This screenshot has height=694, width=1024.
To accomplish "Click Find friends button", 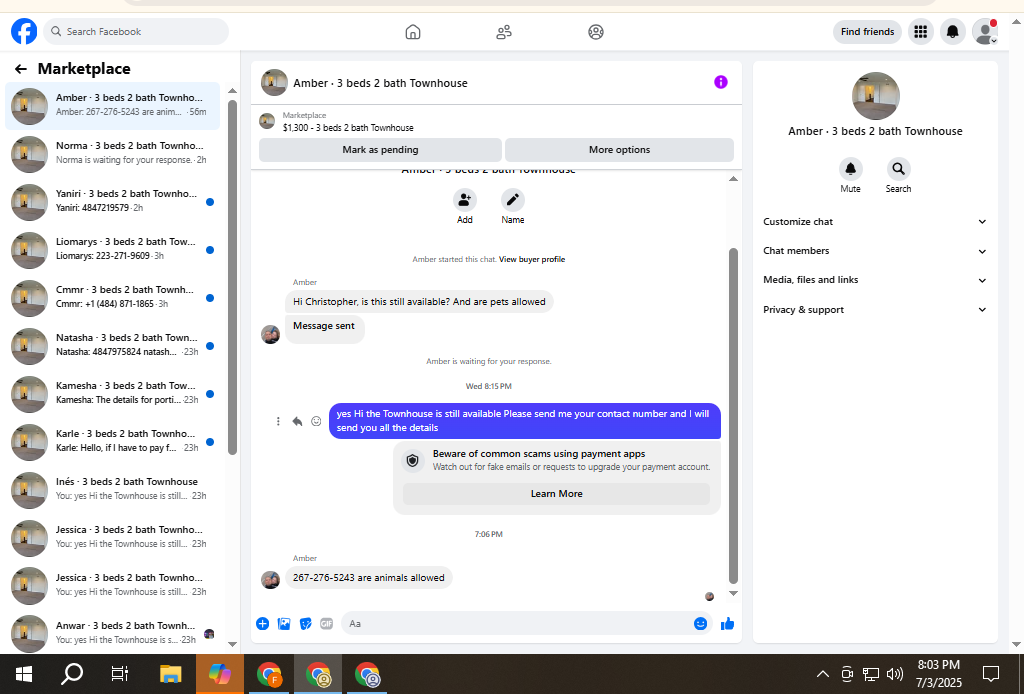I will [867, 31].
